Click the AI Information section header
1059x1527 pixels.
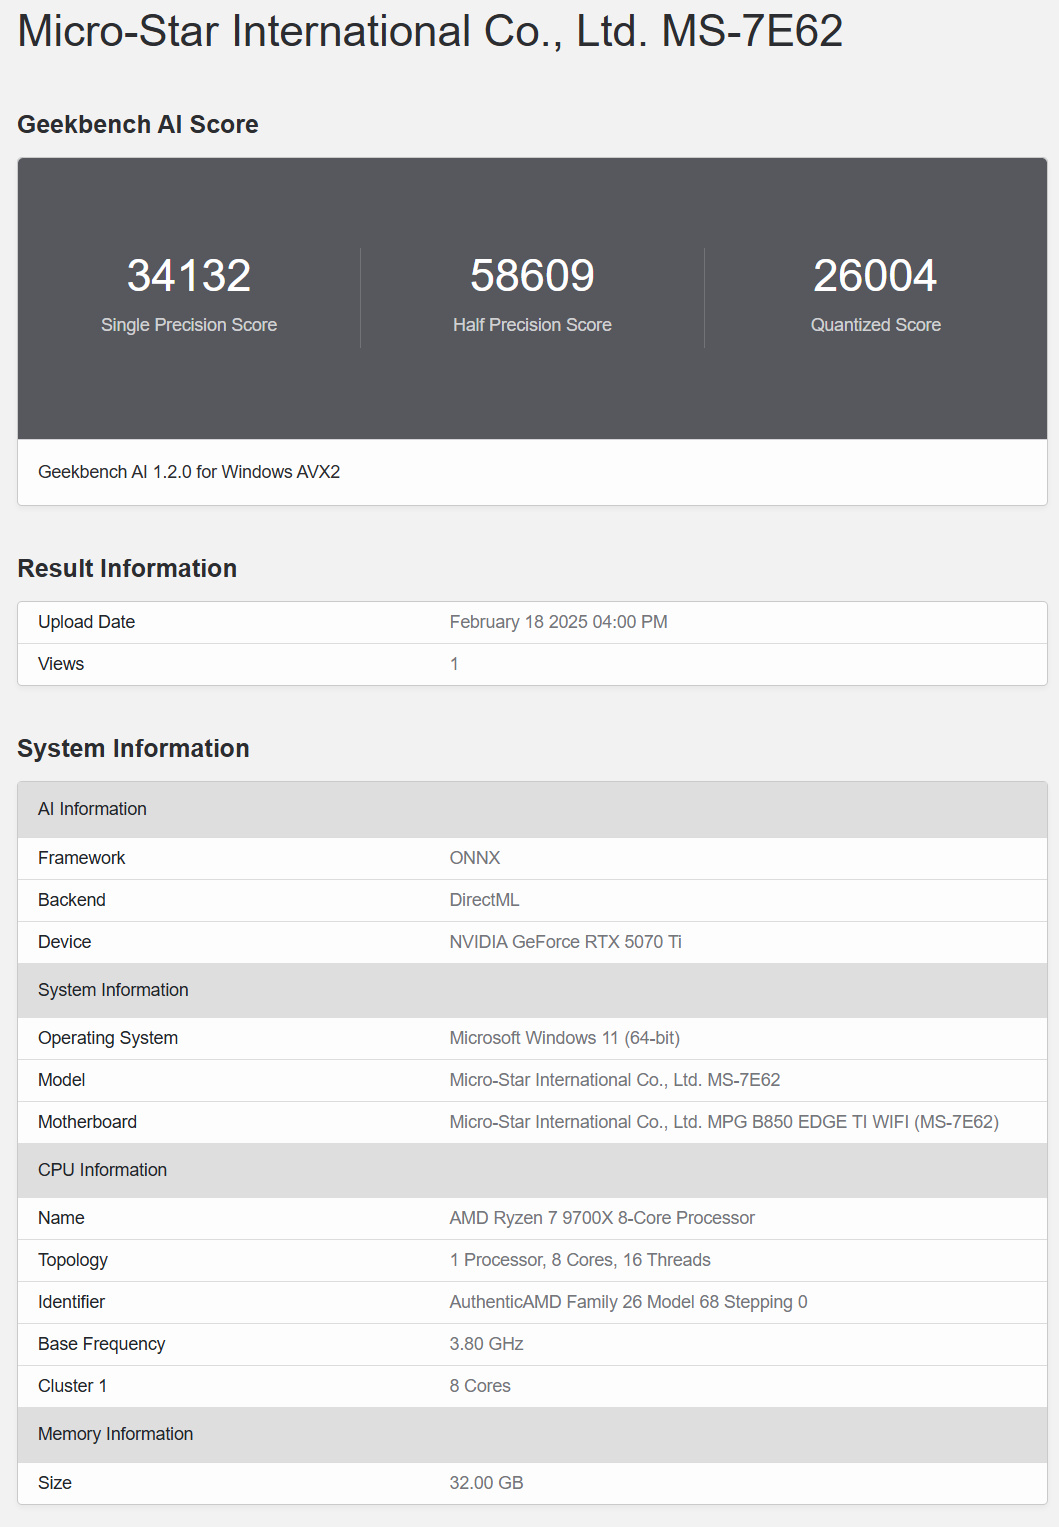coord(92,809)
